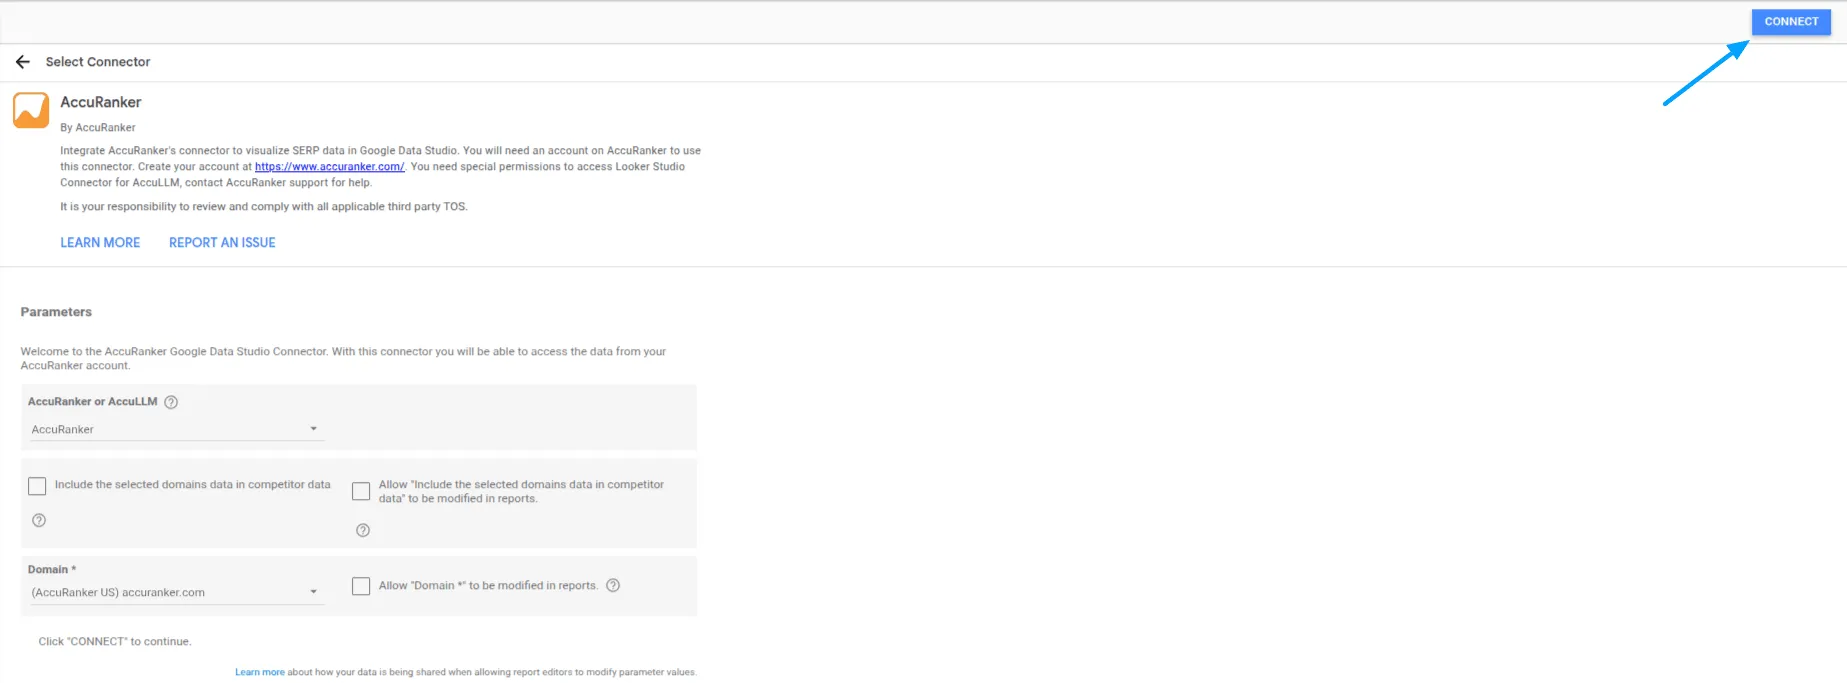This screenshot has height=683, width=1847.
Task: Check Allow Include selected domains to be modified
Action: tap(361, 491)
